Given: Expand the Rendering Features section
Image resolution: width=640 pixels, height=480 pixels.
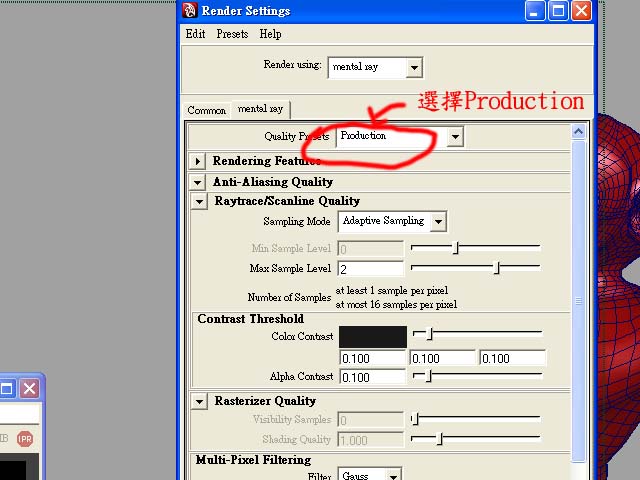Looking at the screenshot, I should click(x=198, y=161).
